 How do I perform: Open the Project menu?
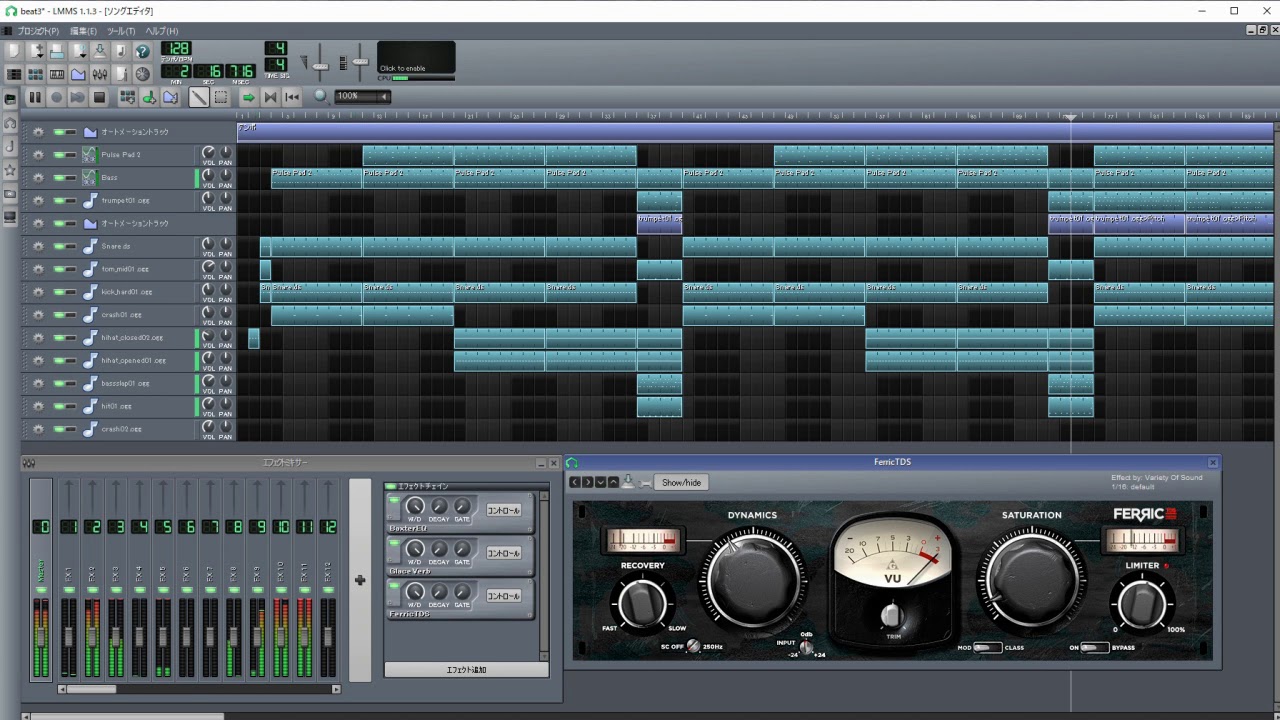pos(38,31)
